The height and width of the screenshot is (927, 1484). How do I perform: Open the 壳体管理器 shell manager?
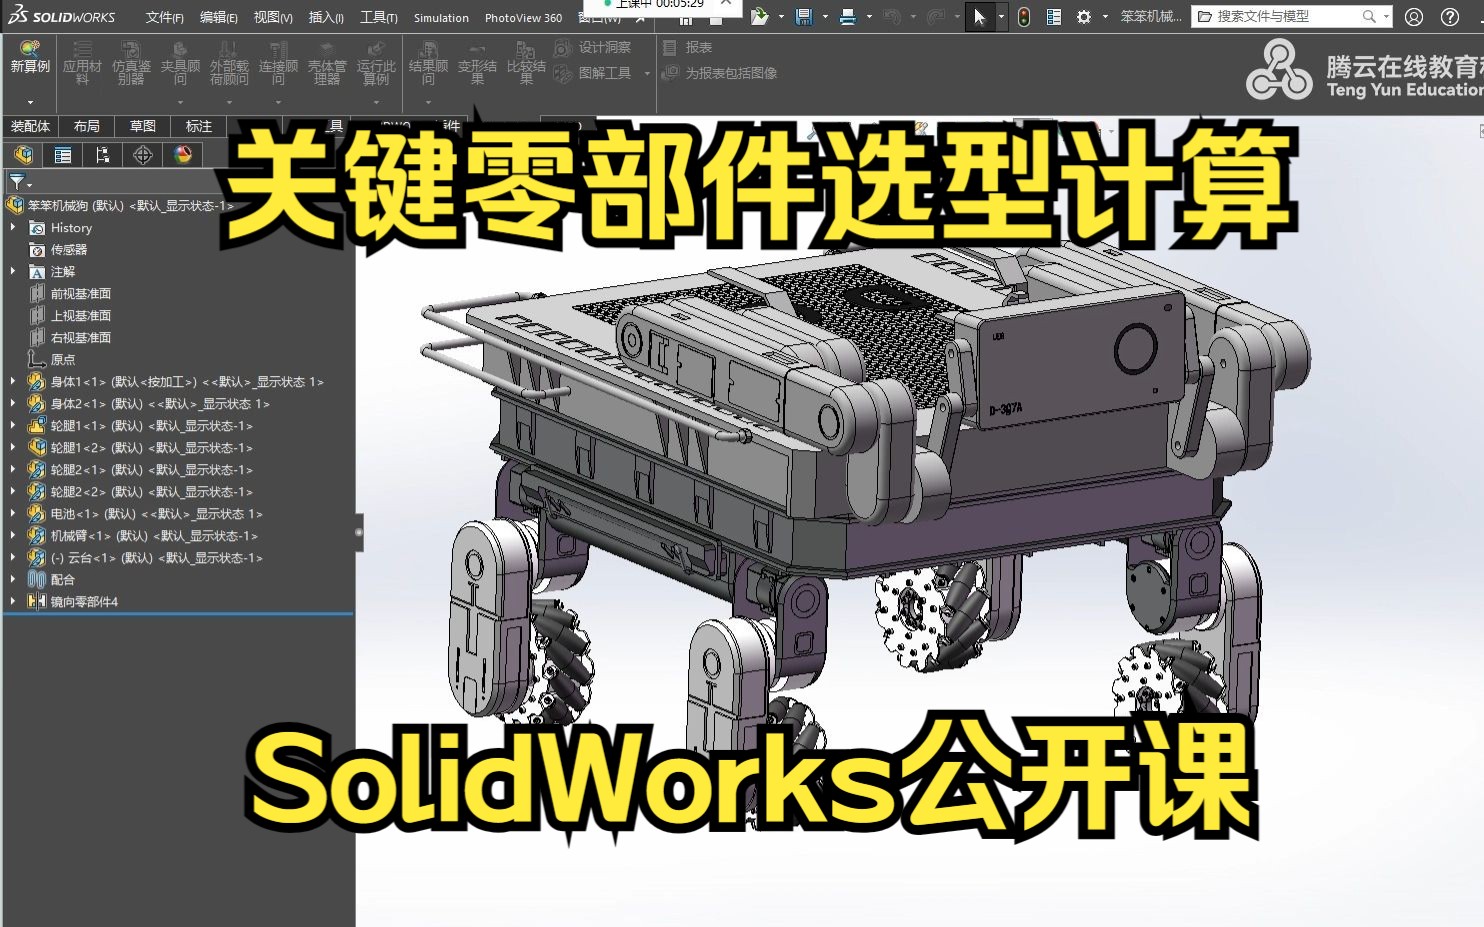click(327, 63)
